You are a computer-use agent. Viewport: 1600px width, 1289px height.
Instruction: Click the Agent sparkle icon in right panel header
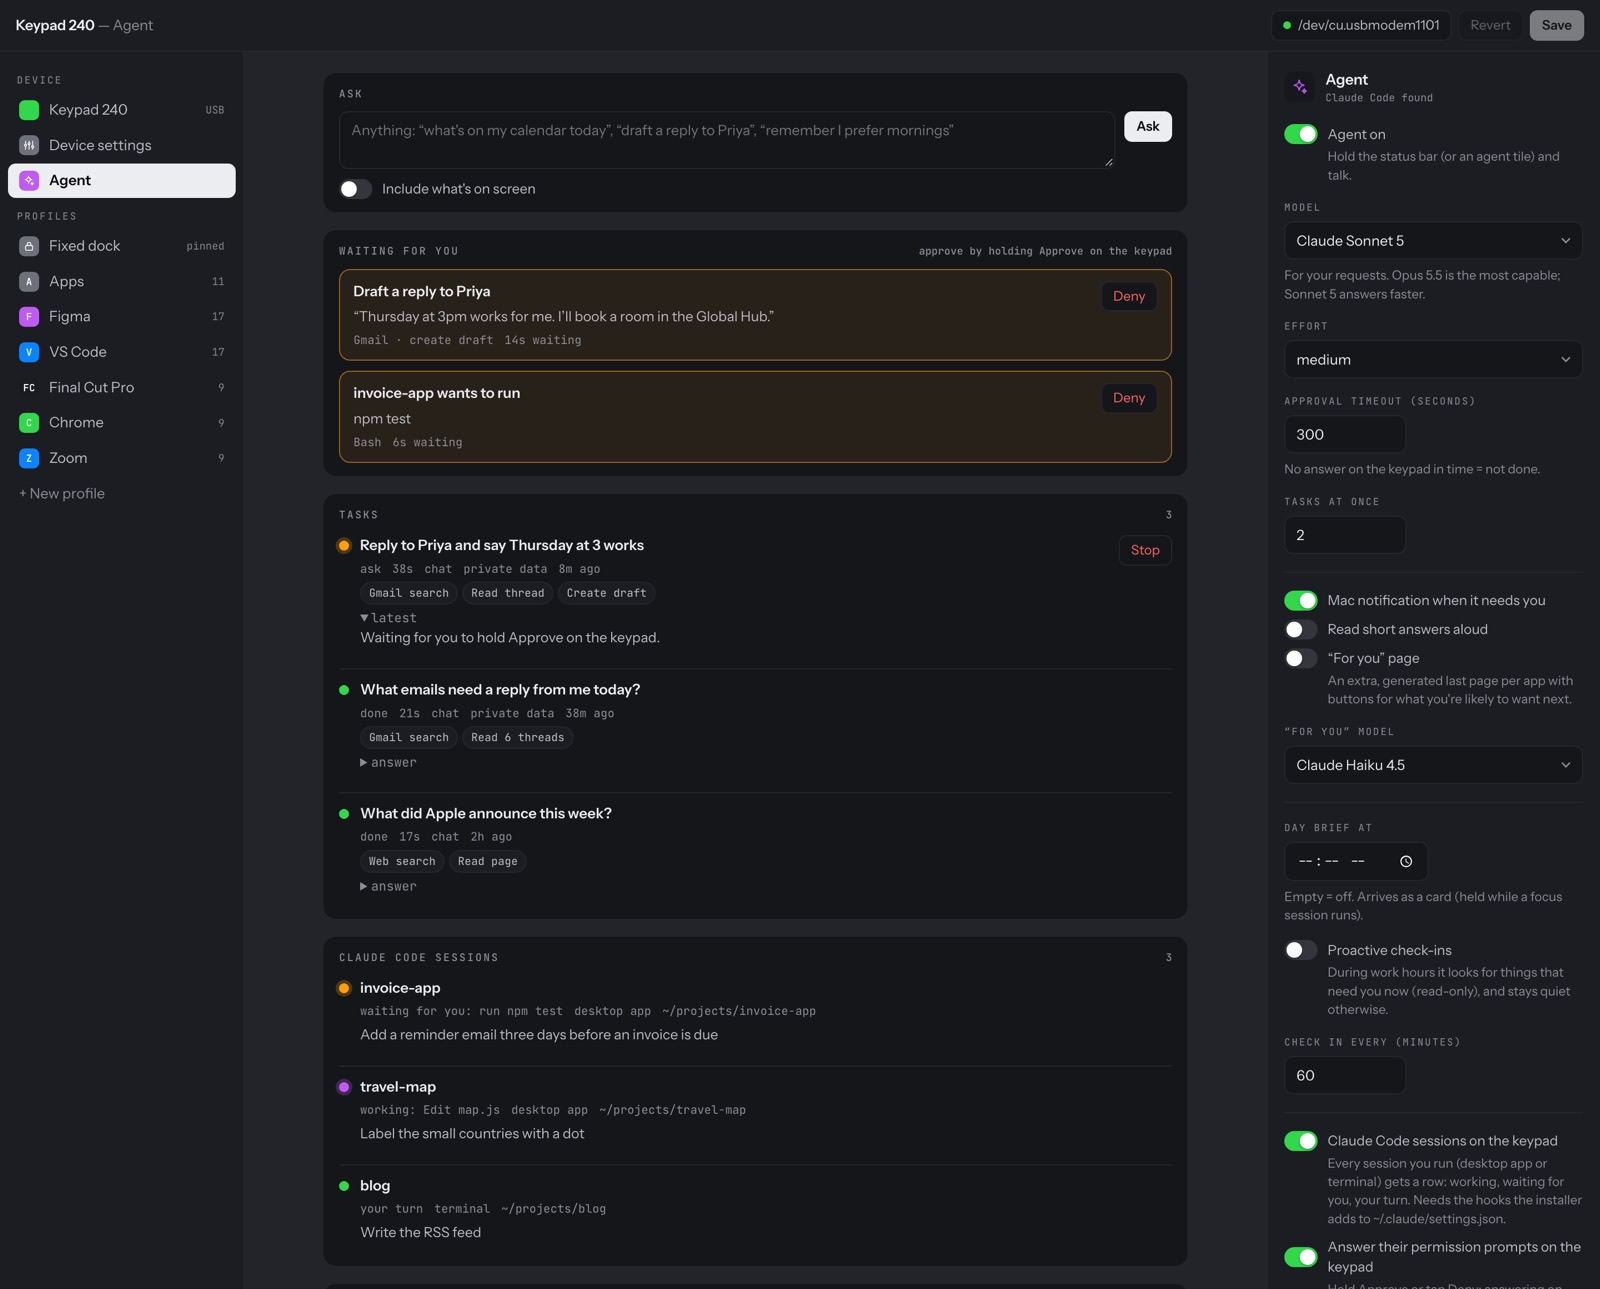coord(1300,87)
